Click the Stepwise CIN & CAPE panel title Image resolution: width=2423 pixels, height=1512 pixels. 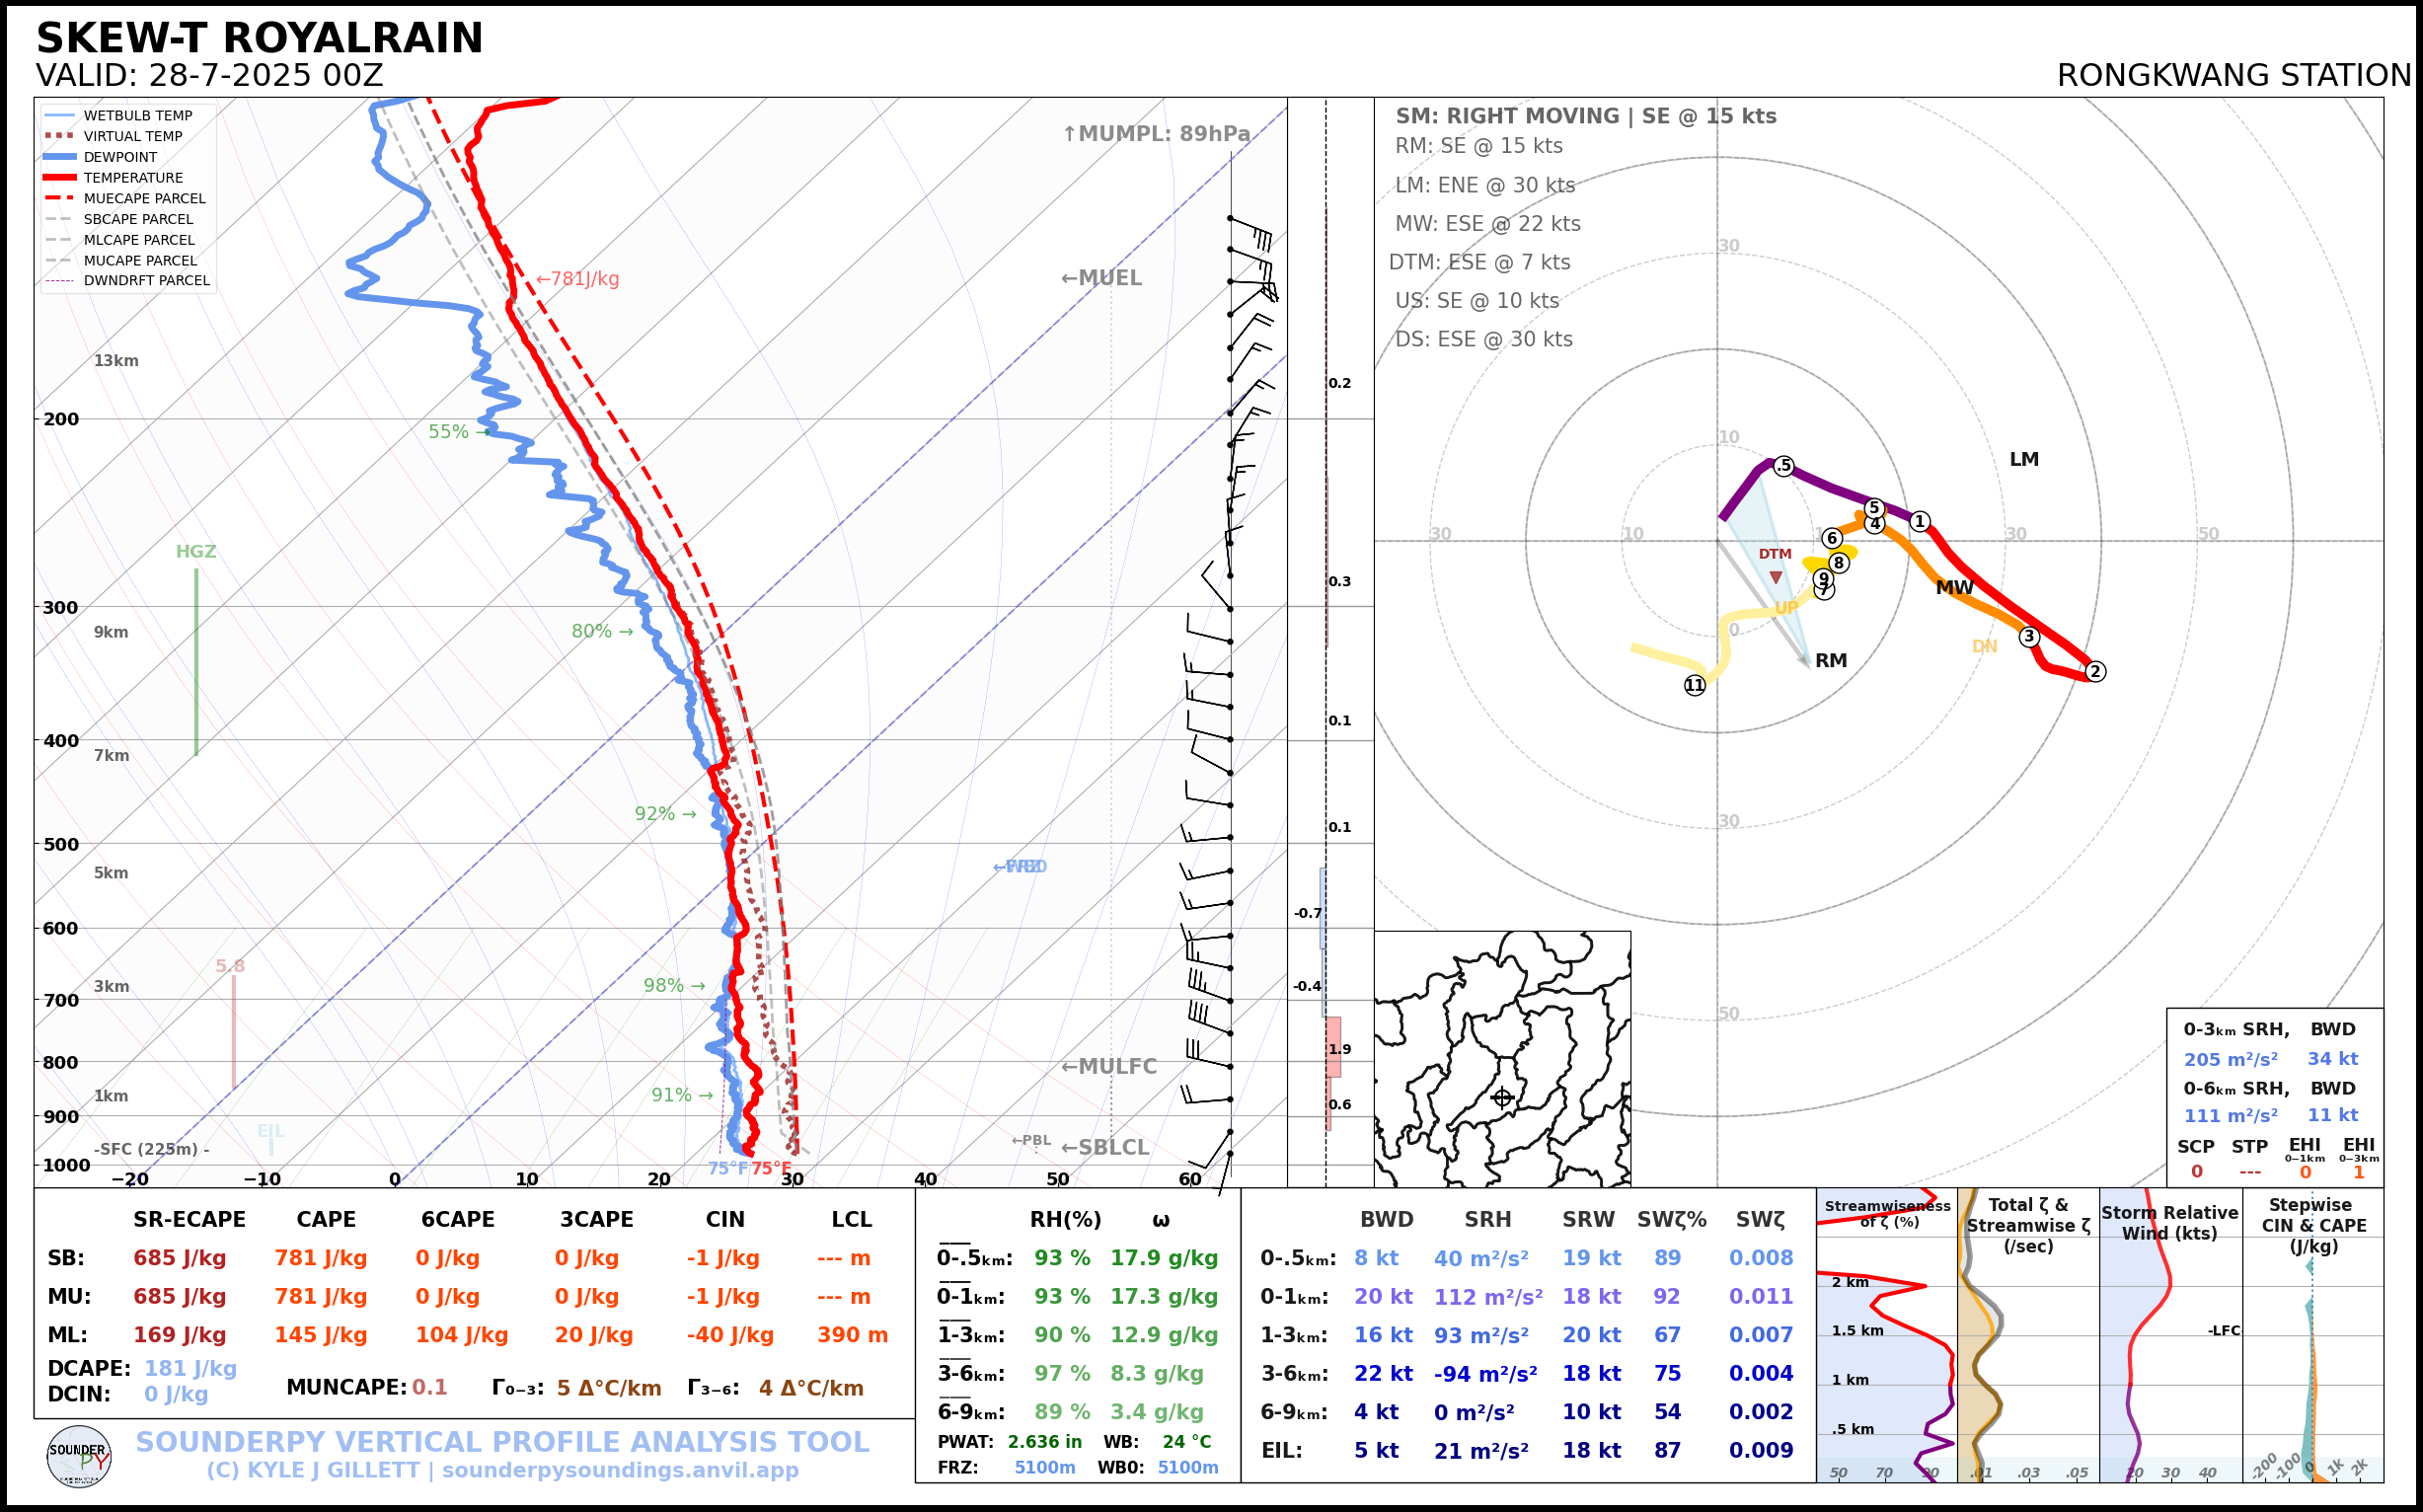[2314, 1225]
